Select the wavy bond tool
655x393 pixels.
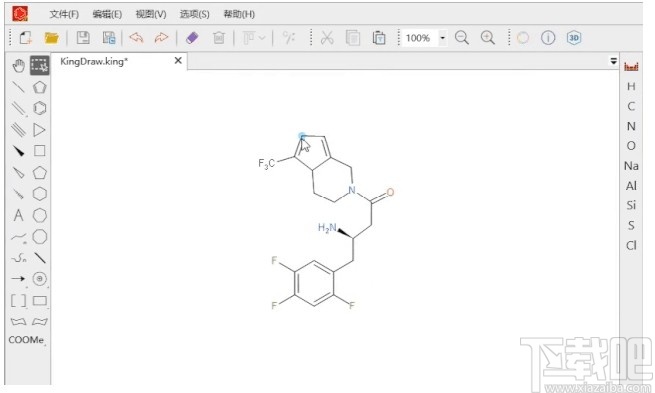(x=18, y=237)
